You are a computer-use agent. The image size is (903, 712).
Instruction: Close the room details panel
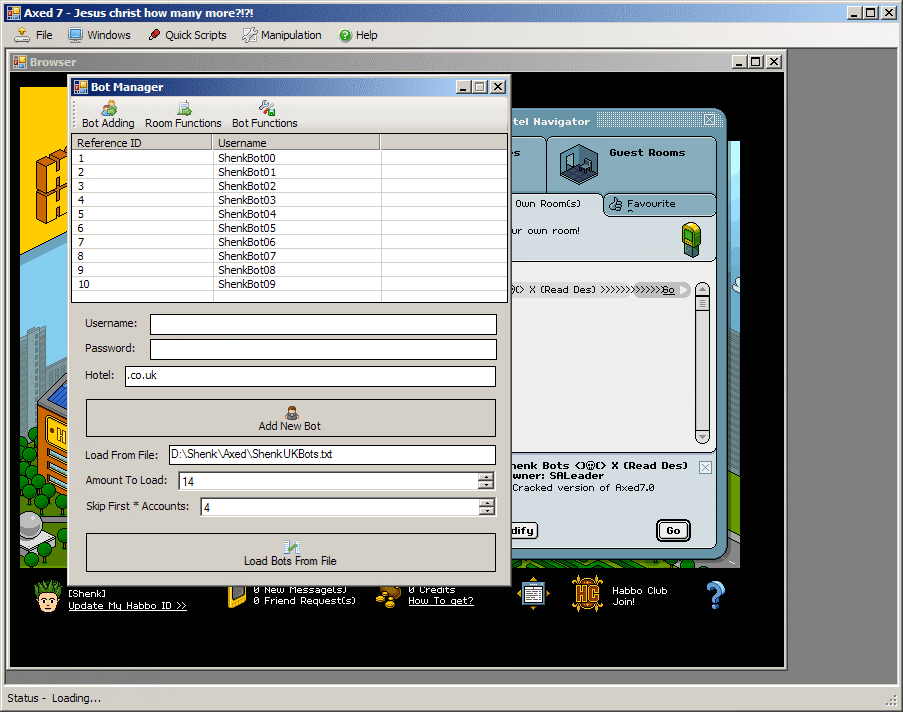click(x=705, y=467)
